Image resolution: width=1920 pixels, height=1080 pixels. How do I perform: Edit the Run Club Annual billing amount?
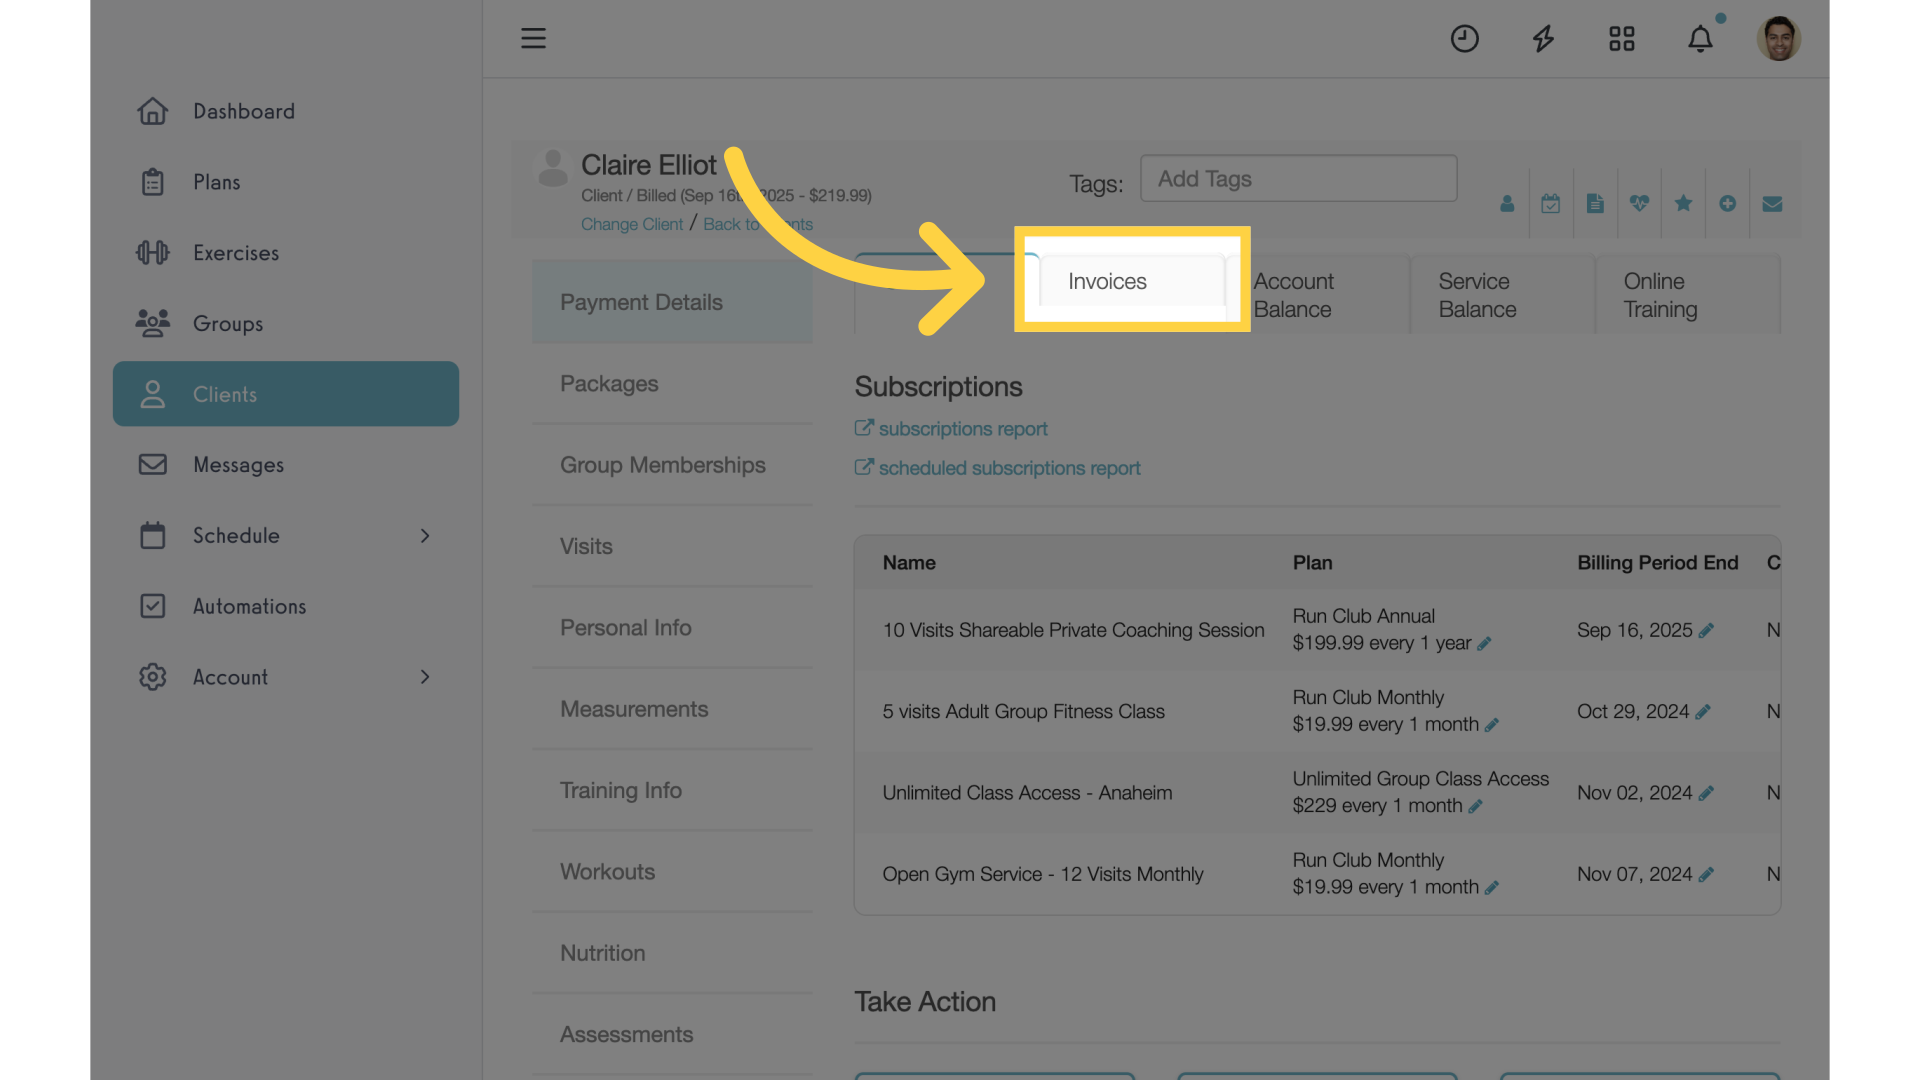click(x=1483, y=643)
